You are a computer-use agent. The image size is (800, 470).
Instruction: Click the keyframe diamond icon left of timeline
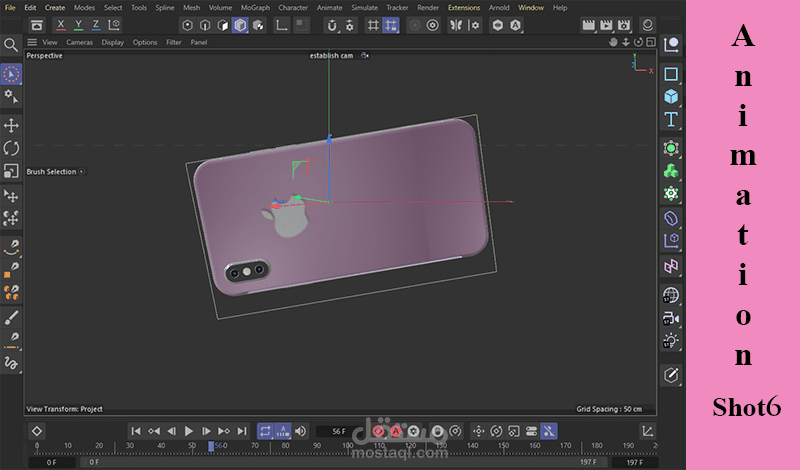tap(37, 431)
